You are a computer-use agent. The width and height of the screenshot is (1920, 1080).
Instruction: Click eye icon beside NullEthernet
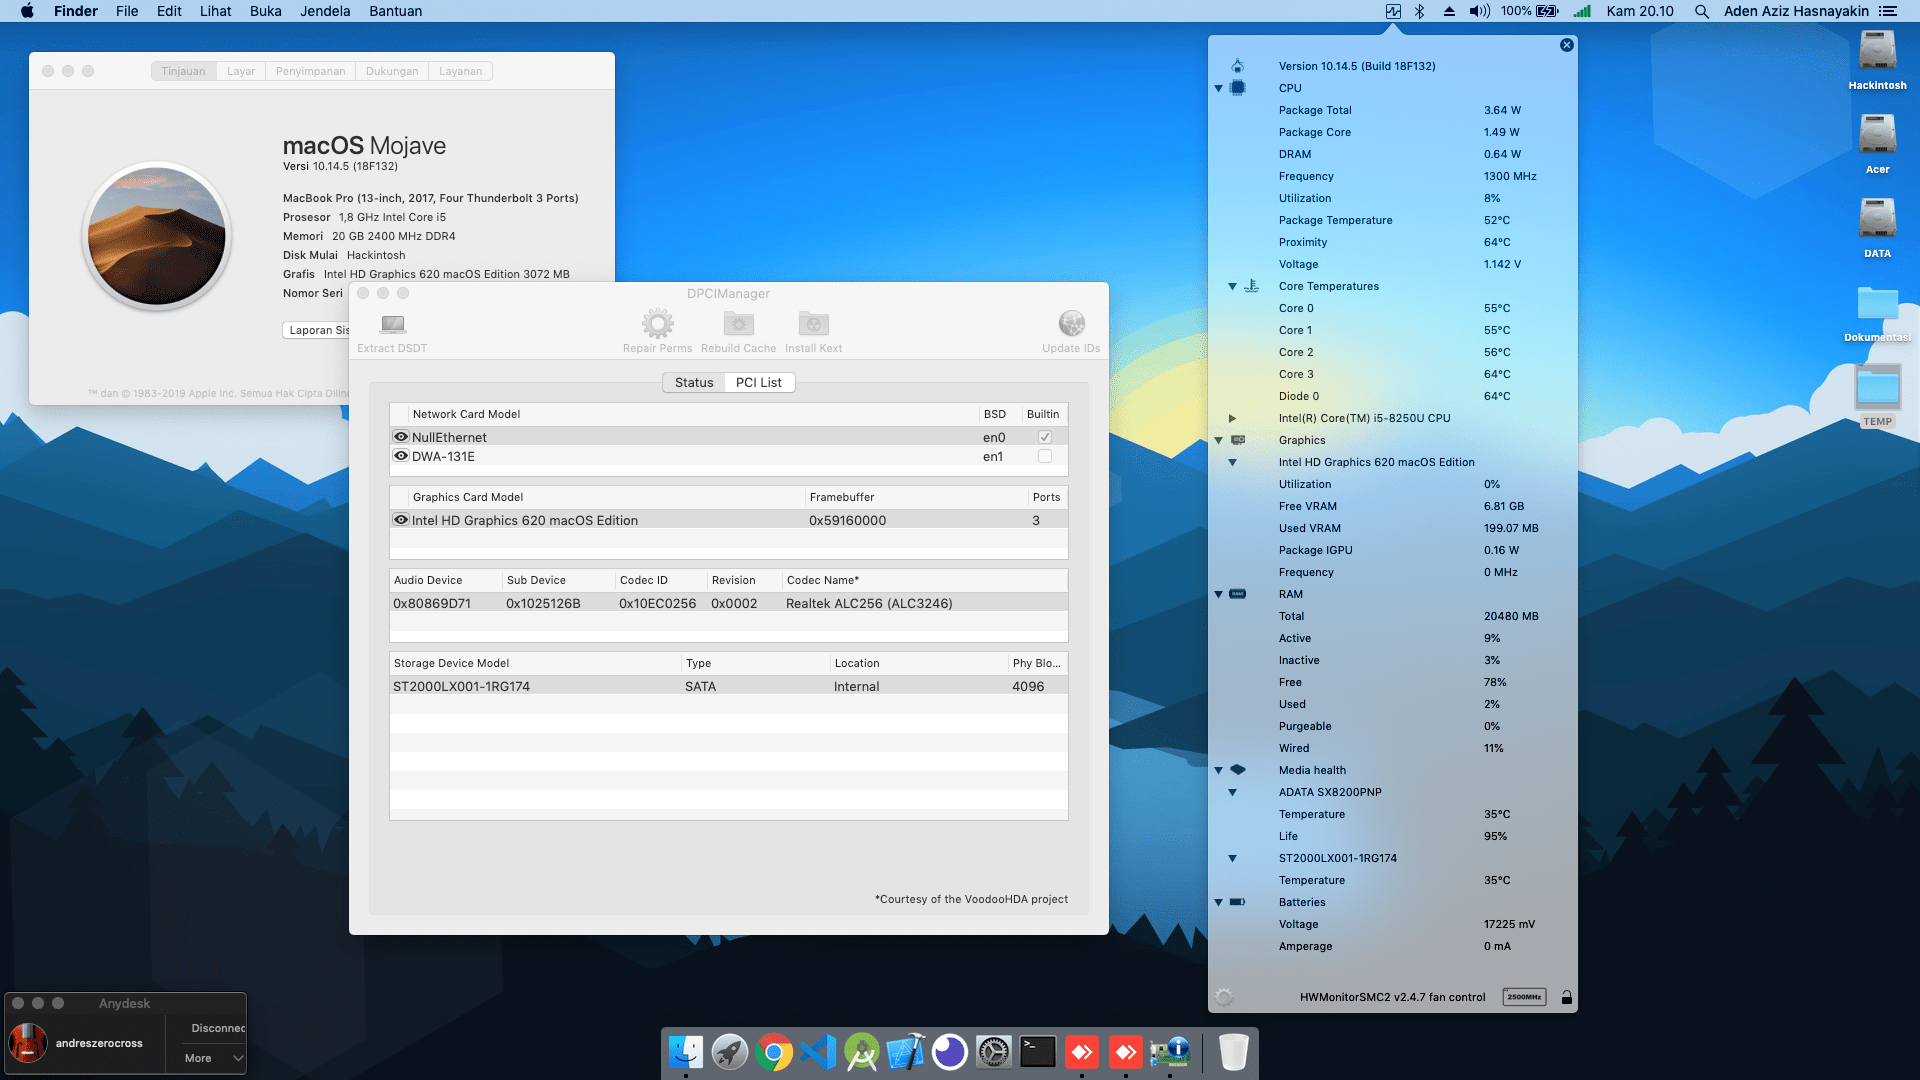pos(401,437)
